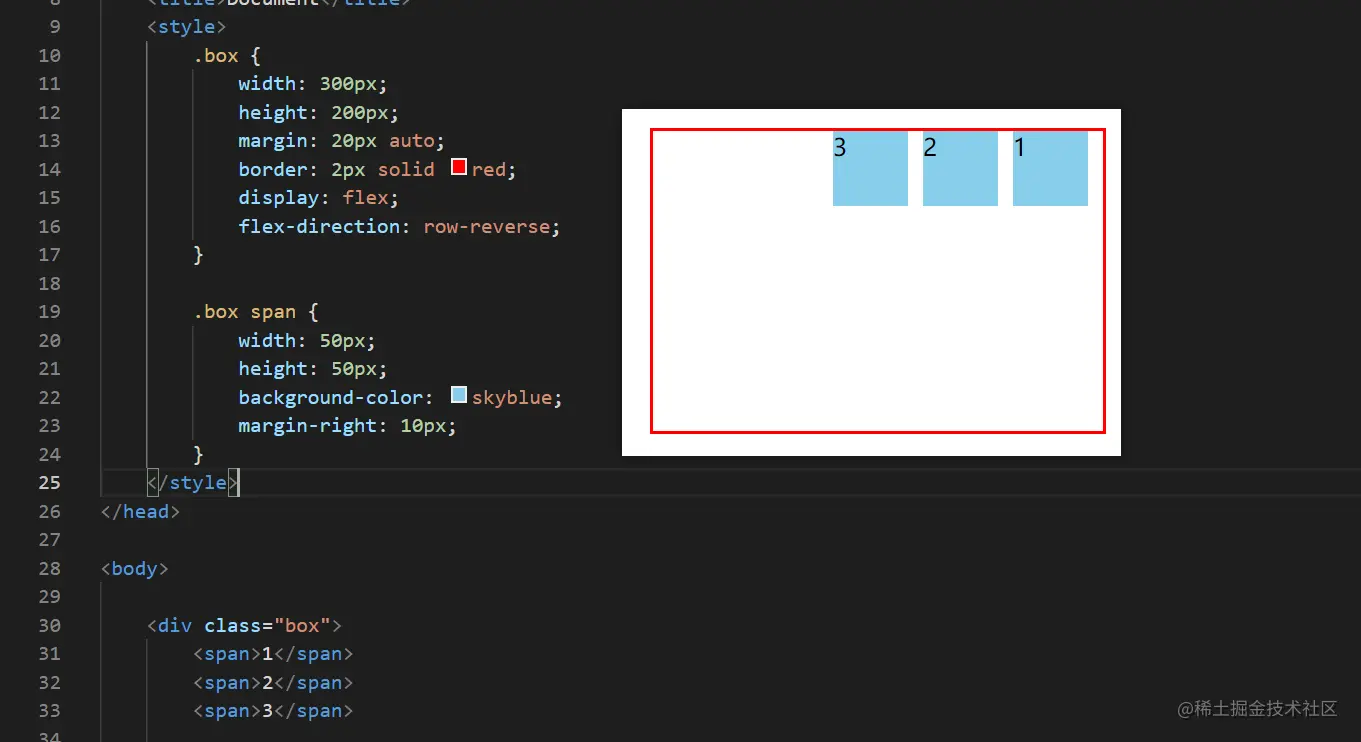Click the "row-reverse" value
This screenshot has height=742, width=1361.
487,226
